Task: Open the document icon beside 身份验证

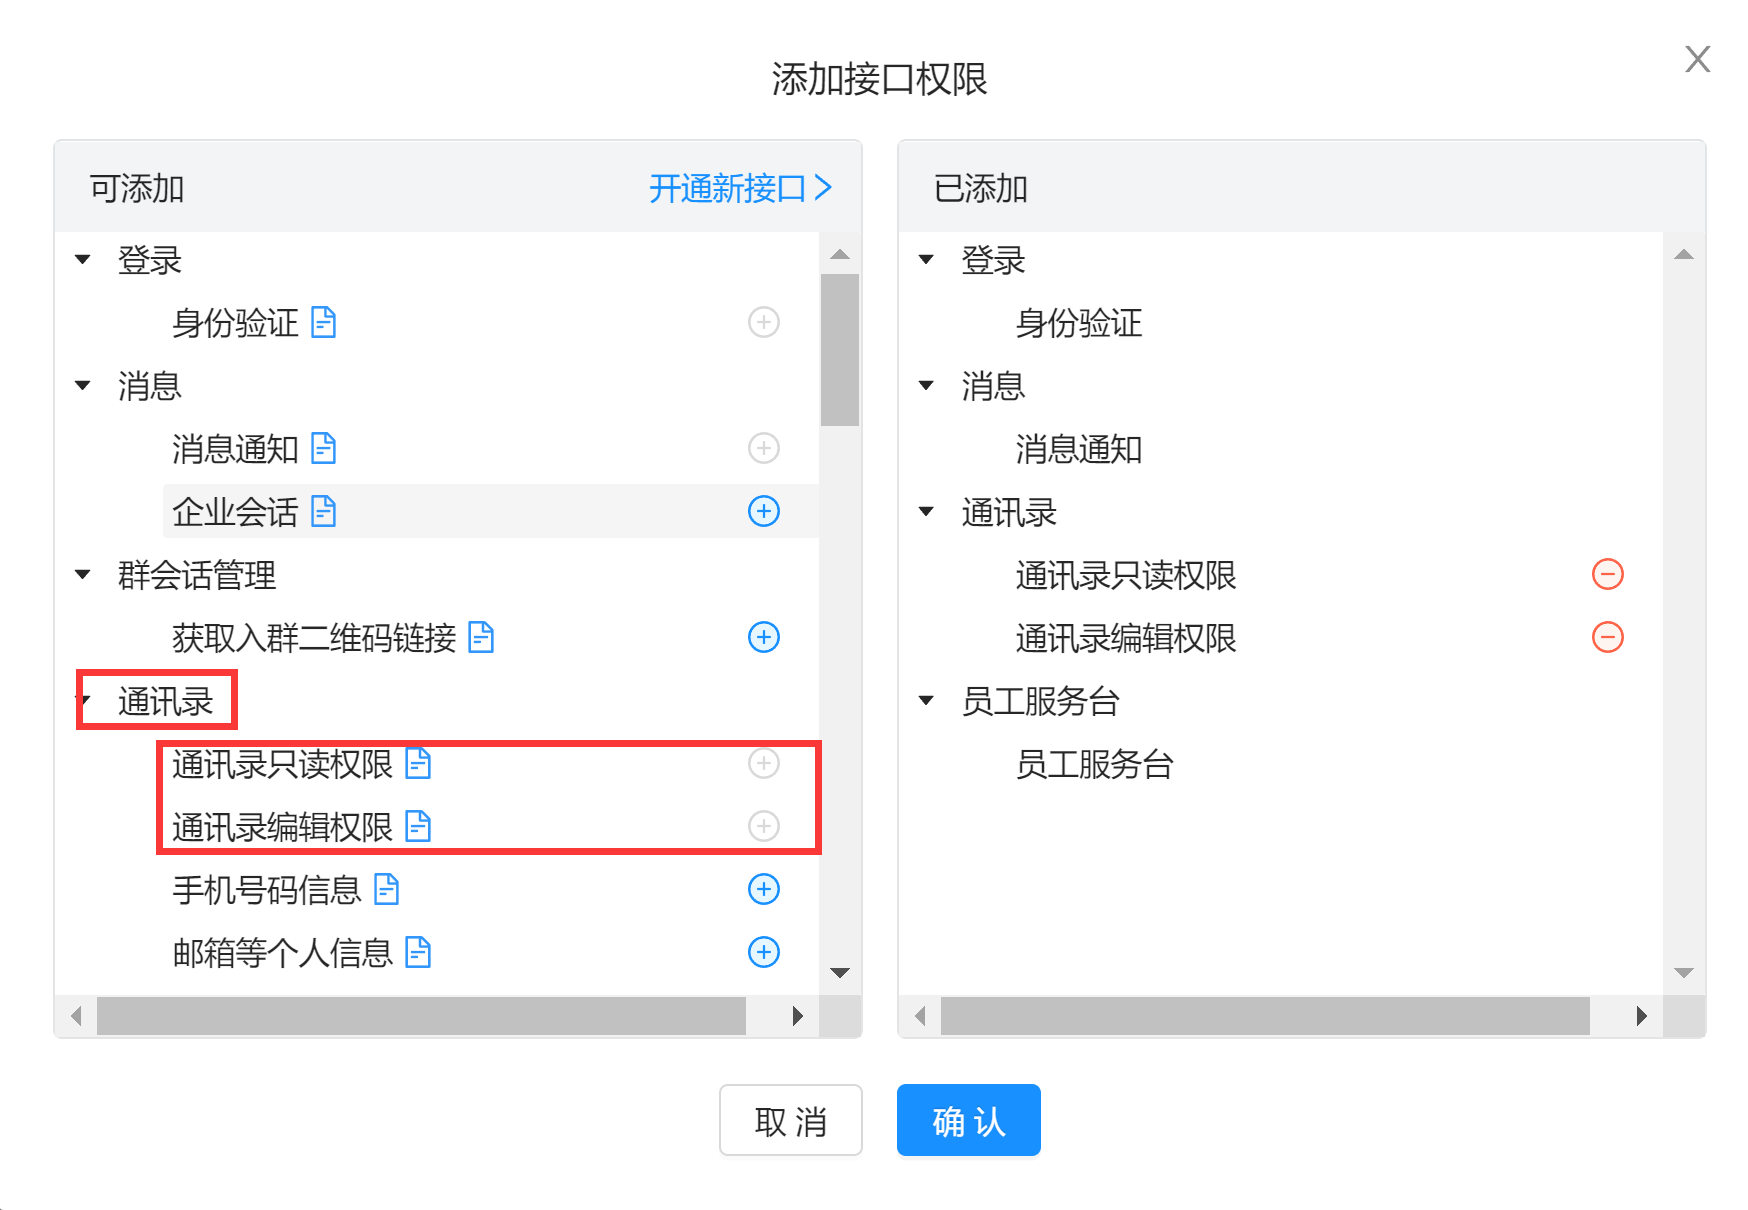Action: (x=323, y=322)
